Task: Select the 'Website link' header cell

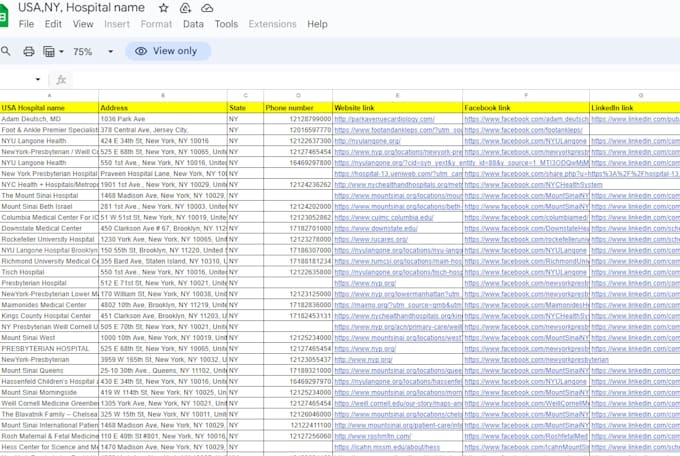Action: click(x=398, y=108)
